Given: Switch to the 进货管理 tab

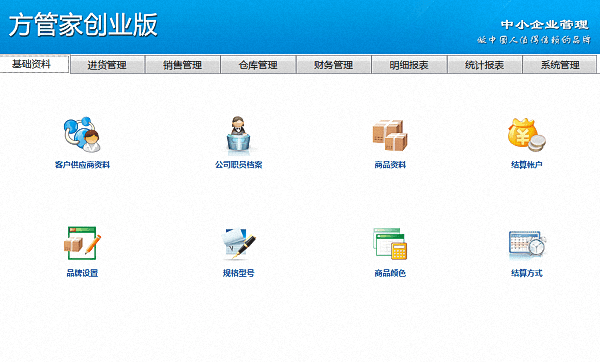Looking at the screenshot, I should (108, 65).
